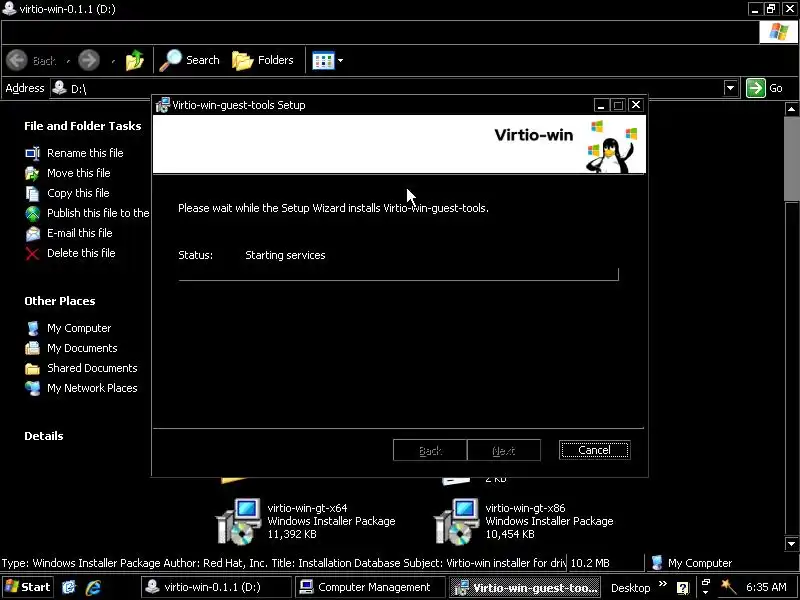Click the Shared Documents folder icon
800x600 pixels.
[x=33, y=368]
